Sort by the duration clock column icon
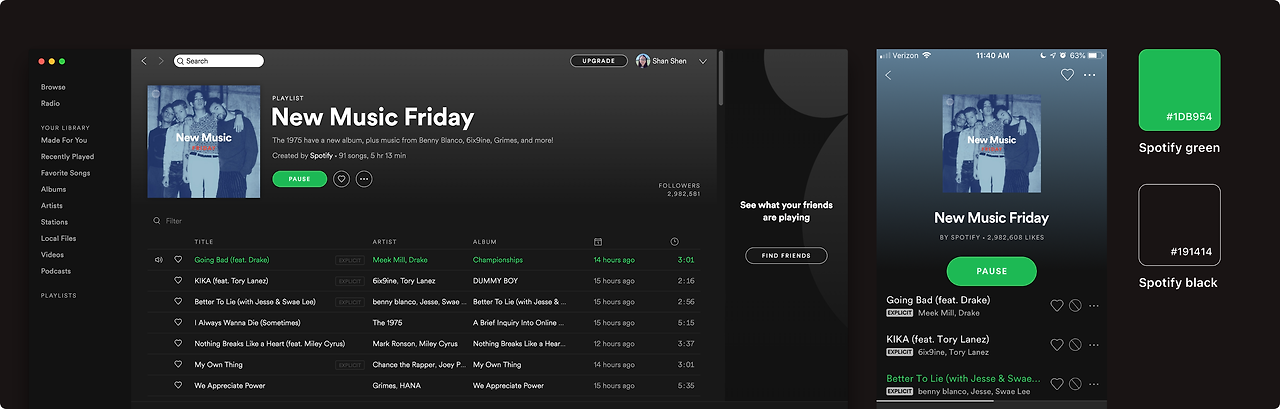This screenshot has width=1280, height=409. coord(674,242)
